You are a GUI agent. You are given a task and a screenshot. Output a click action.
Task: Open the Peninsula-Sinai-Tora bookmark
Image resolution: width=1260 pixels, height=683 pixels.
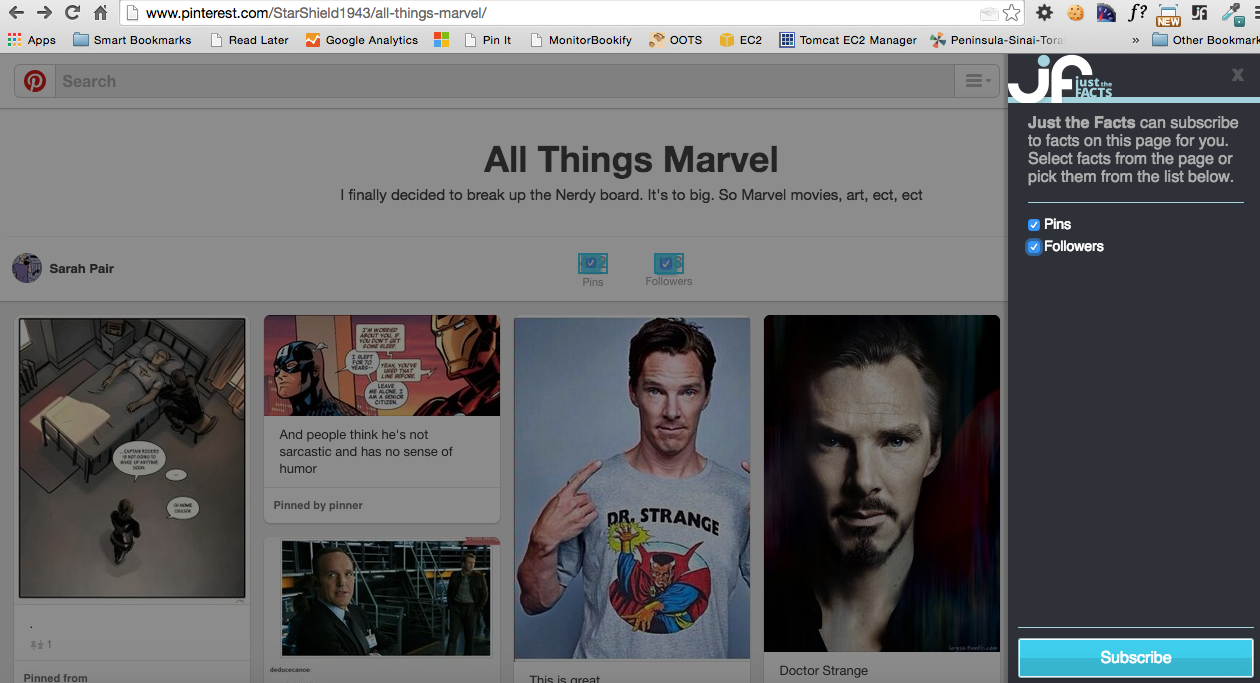coord(997,40)
